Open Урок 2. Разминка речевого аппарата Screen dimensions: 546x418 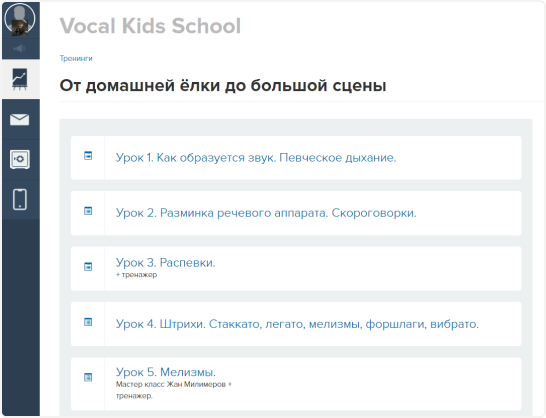point(266,213)
